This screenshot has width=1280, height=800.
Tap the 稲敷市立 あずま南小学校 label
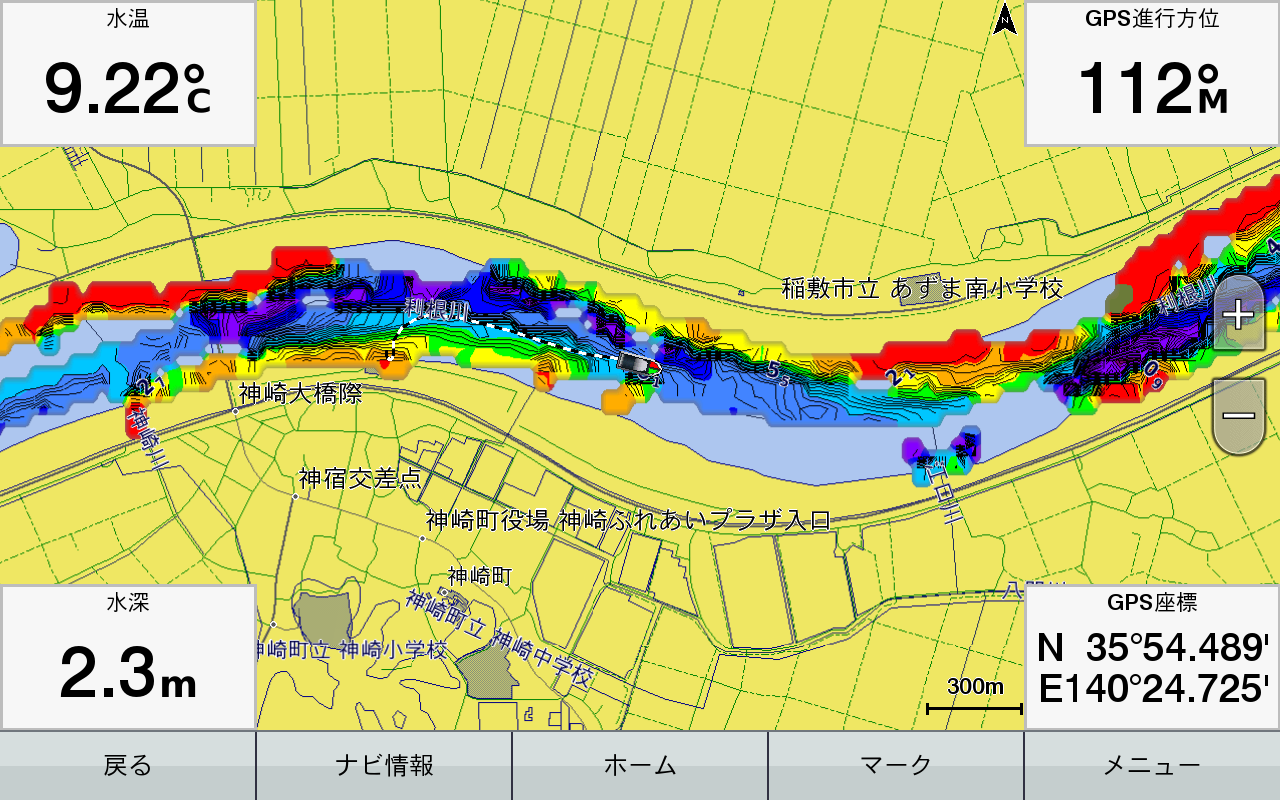coord(922,289)
